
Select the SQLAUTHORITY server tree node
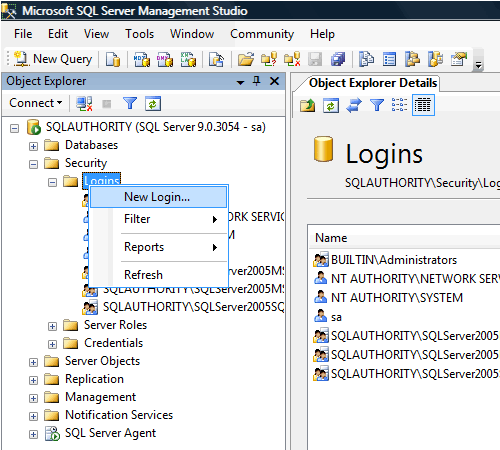click(155, 127)
